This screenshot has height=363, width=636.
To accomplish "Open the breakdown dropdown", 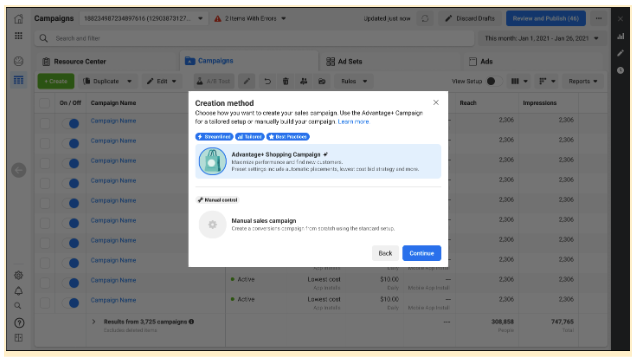I will (x=547, y=81).
